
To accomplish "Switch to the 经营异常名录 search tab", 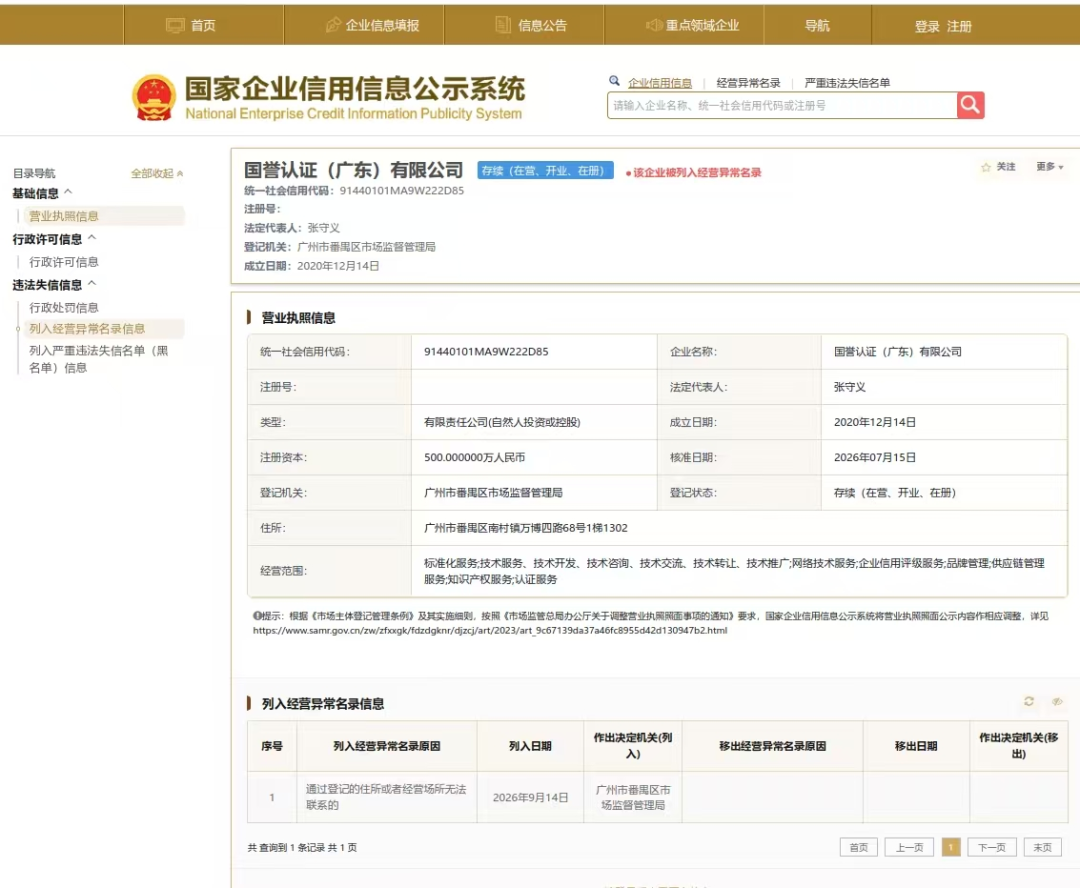I will (x=748, y=83).
